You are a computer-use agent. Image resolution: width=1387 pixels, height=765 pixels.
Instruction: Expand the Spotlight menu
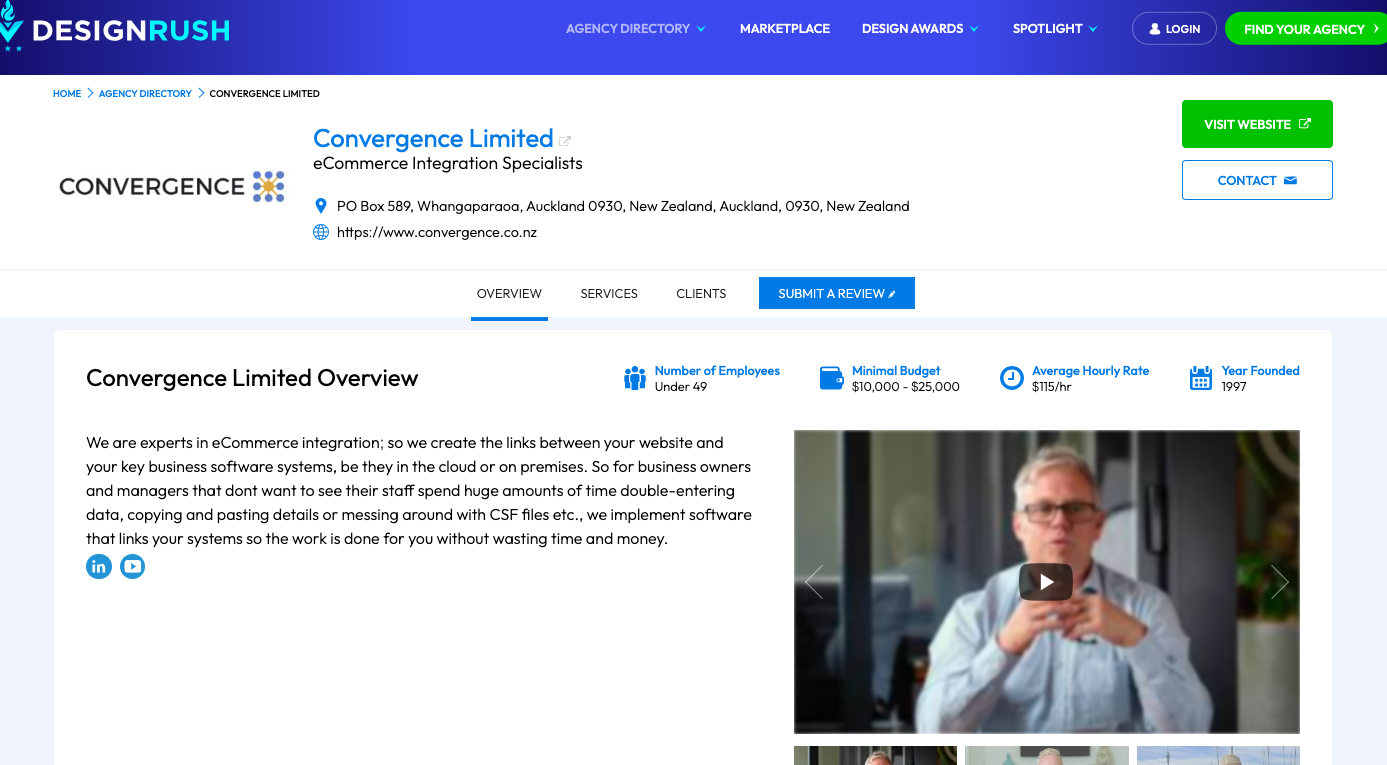coord(1055,29)
